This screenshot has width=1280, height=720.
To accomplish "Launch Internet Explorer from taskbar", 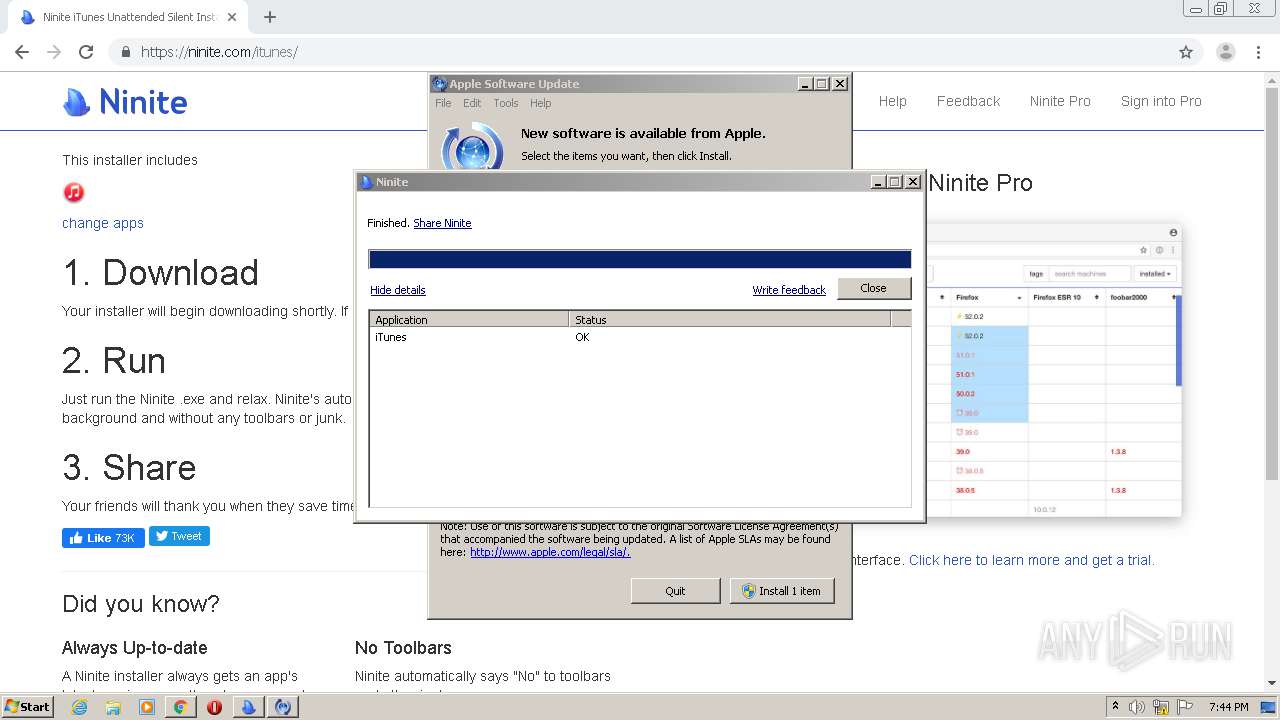I will coord(79,707).
